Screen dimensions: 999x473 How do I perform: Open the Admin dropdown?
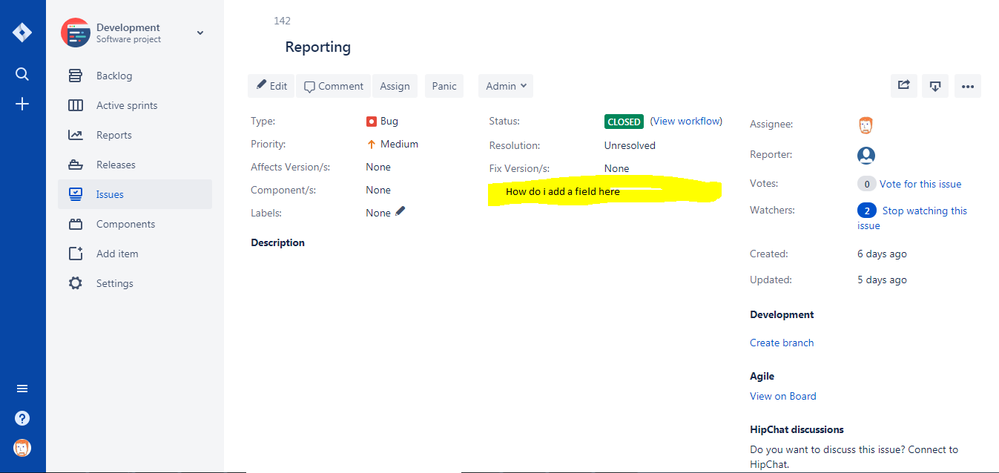pyautogui.click(x=506, y=86)
